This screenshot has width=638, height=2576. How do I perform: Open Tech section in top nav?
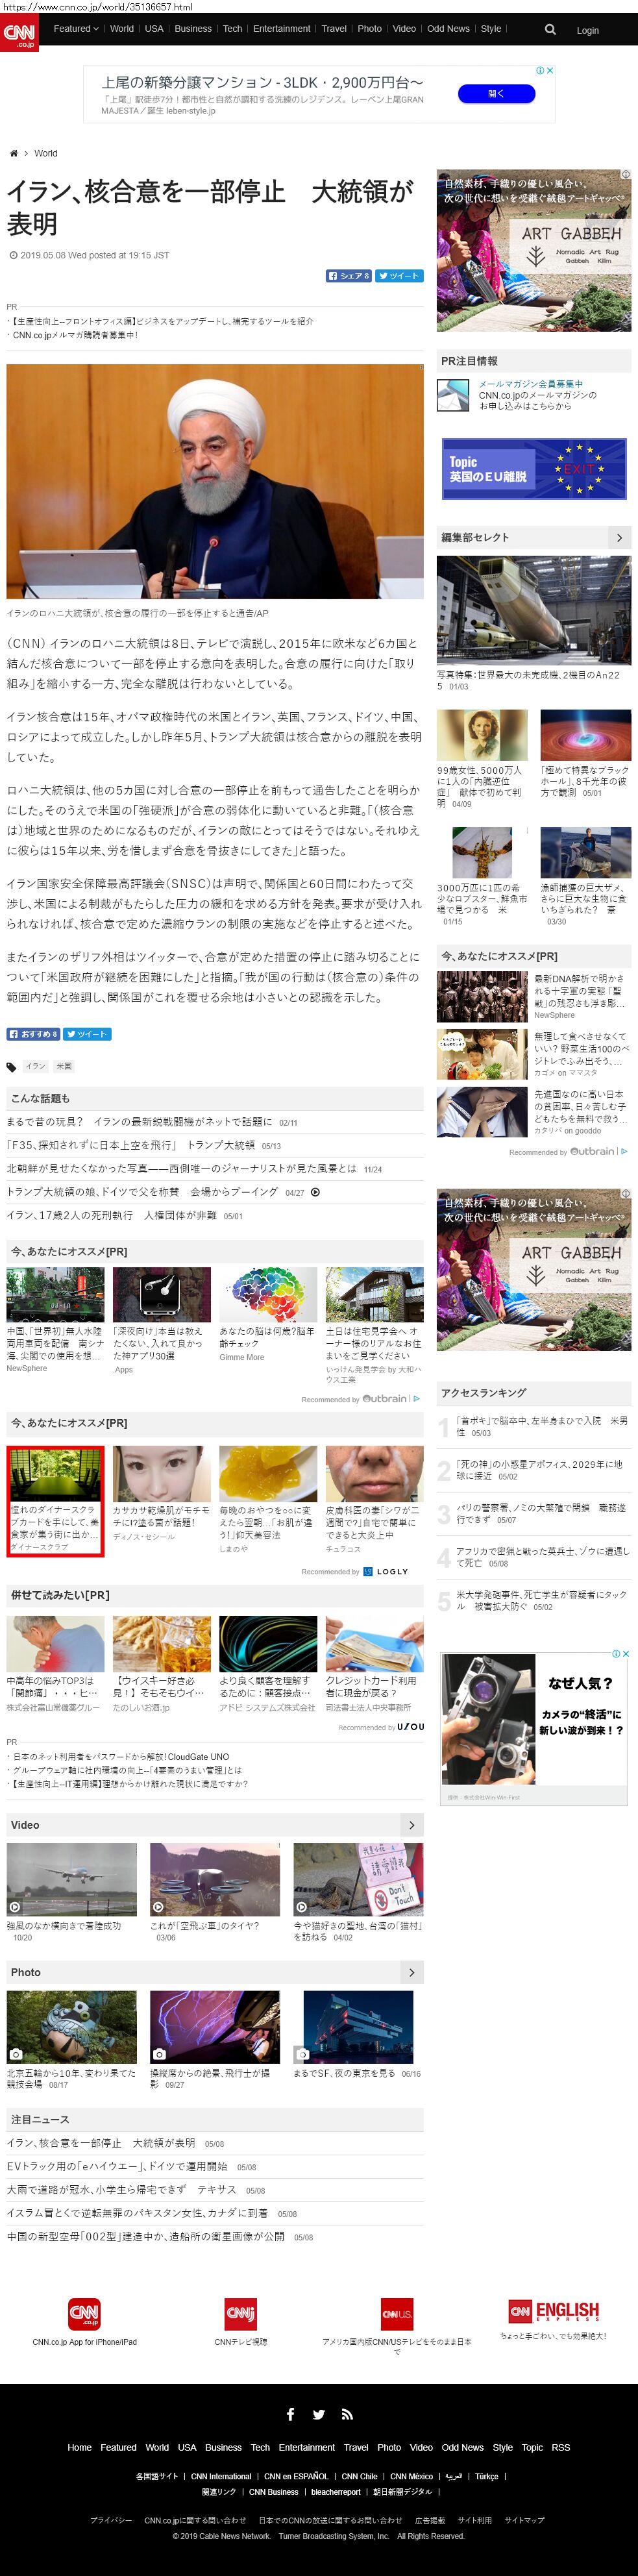(232, 29)
